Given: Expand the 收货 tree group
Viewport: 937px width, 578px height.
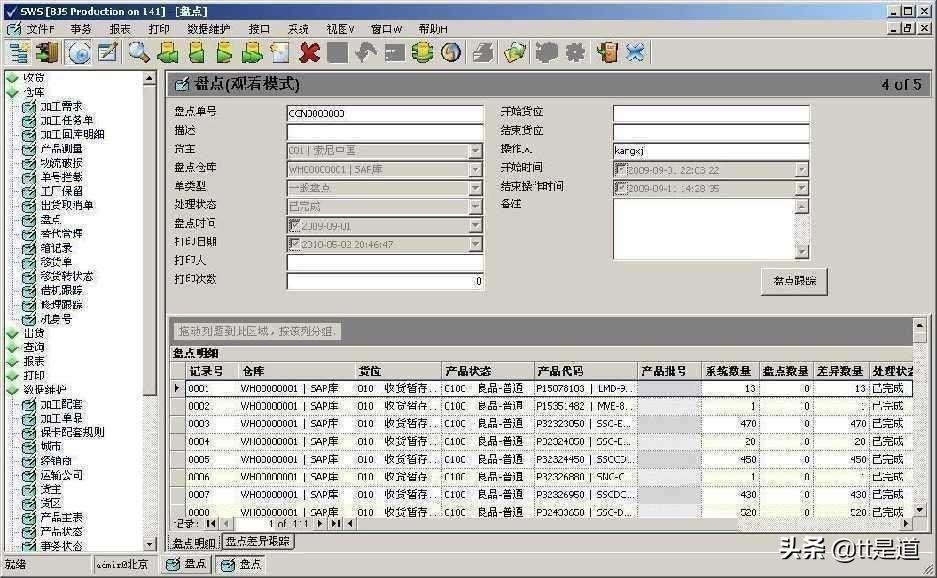Looking at the screenshot, I should [x=12, y=78].
